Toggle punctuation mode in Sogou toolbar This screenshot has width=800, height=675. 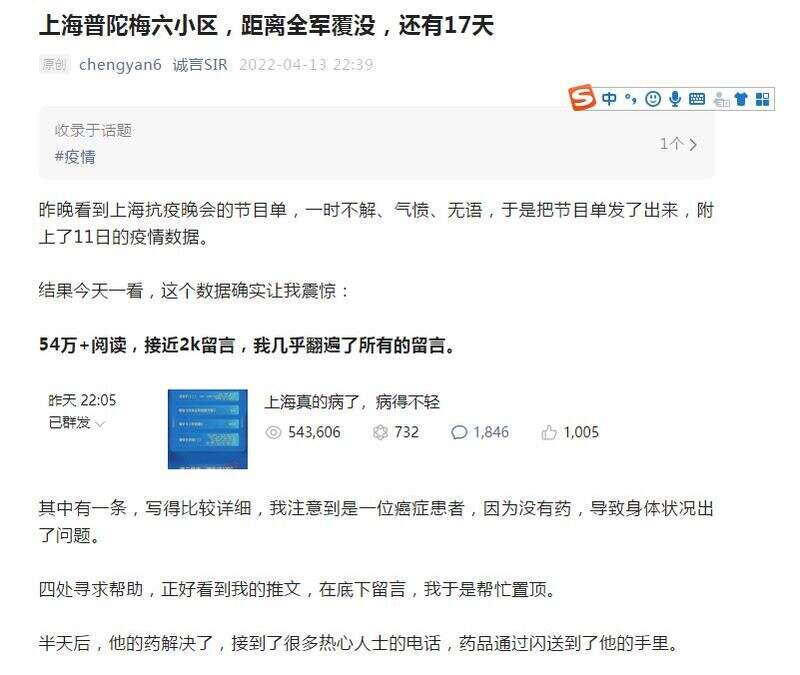[631, 98]
